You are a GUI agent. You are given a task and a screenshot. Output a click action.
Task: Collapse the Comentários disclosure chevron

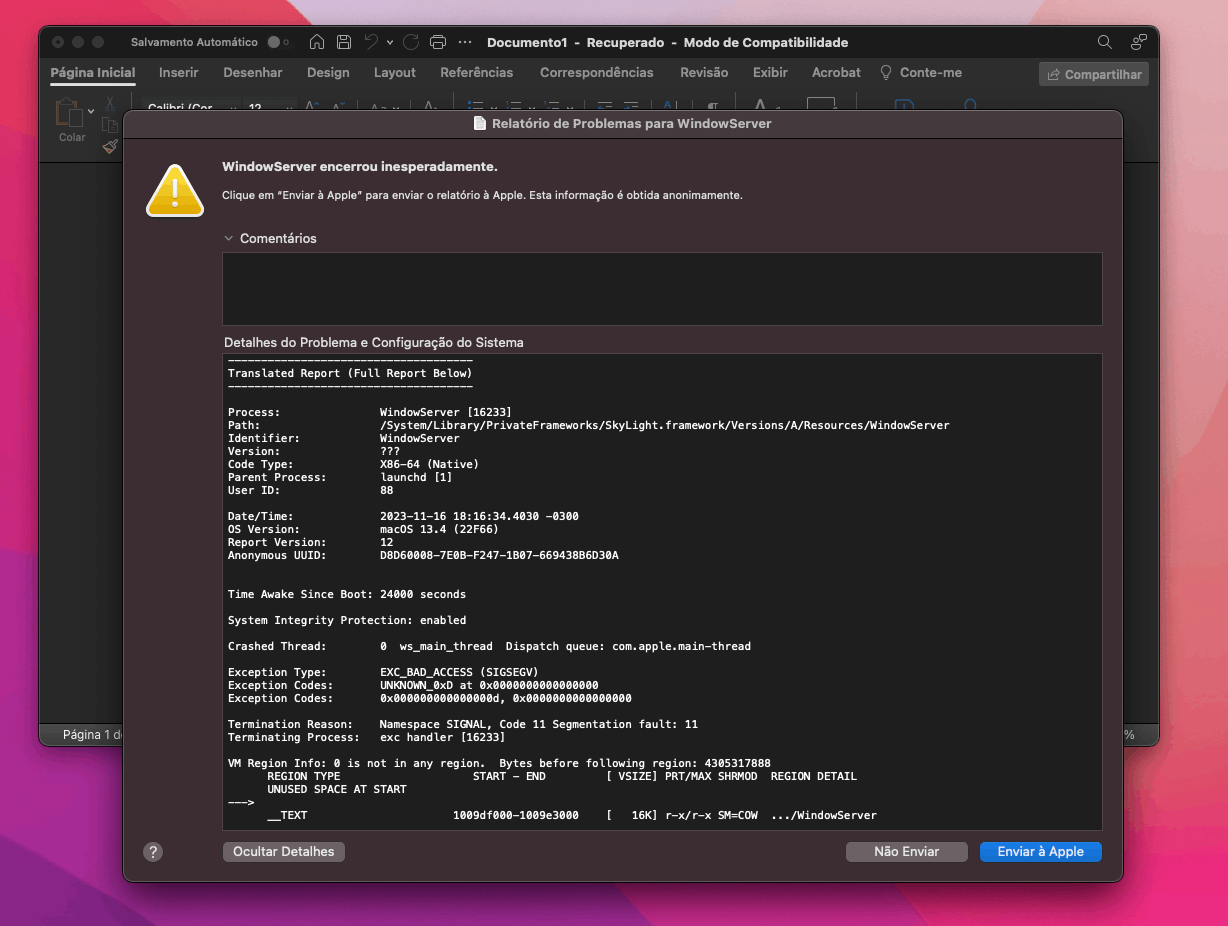click(229, 238)
